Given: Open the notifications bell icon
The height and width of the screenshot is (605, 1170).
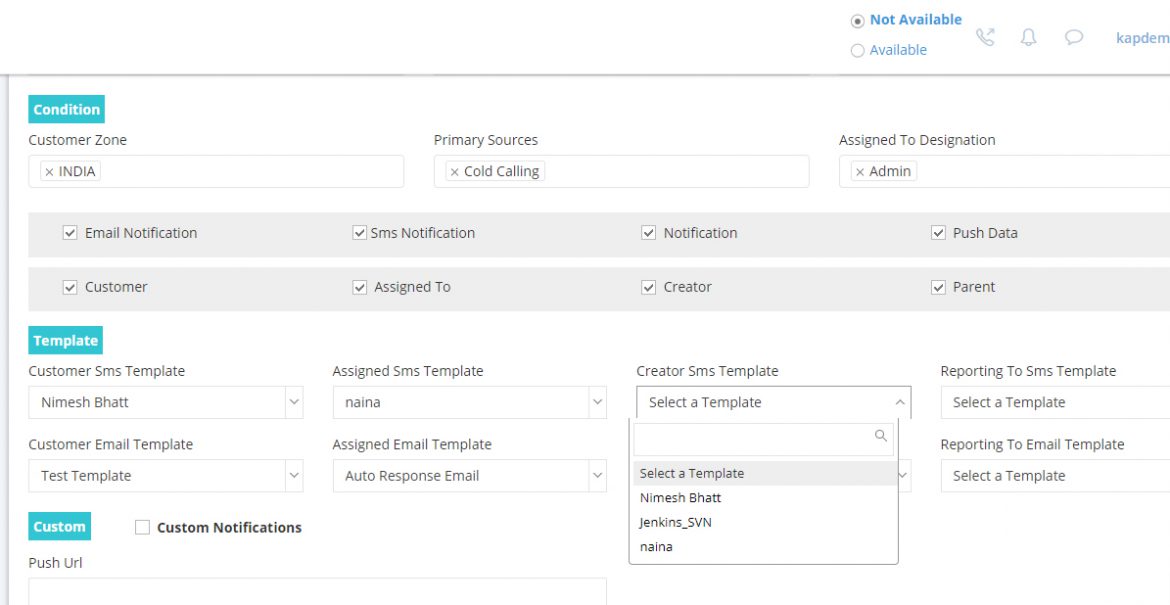Looking at the screenshot, I should pos(1028,37).
